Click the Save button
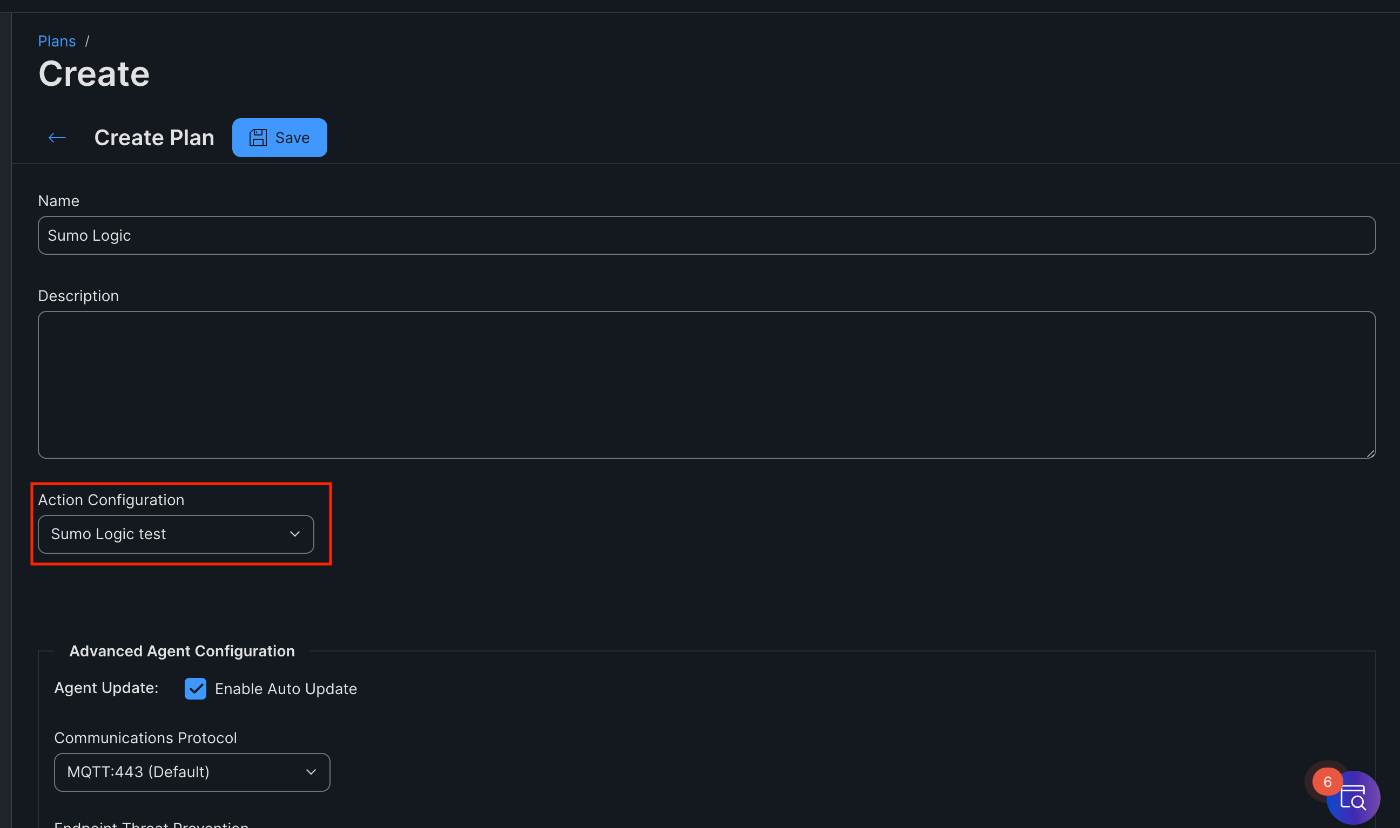Image resolution: width=1400 pixels, height=828 pixels. tap(279, 138)
